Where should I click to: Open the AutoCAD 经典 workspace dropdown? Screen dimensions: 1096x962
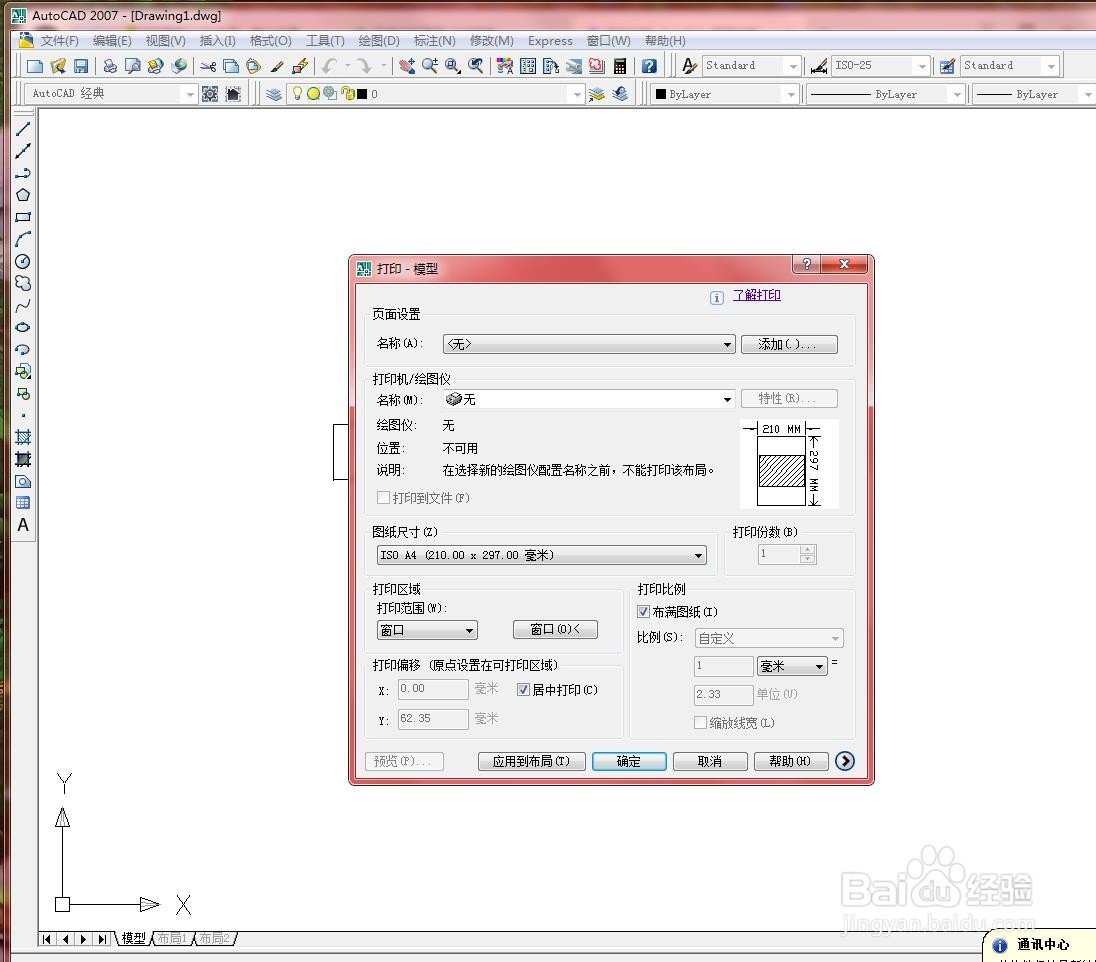(x=111, y=94)
